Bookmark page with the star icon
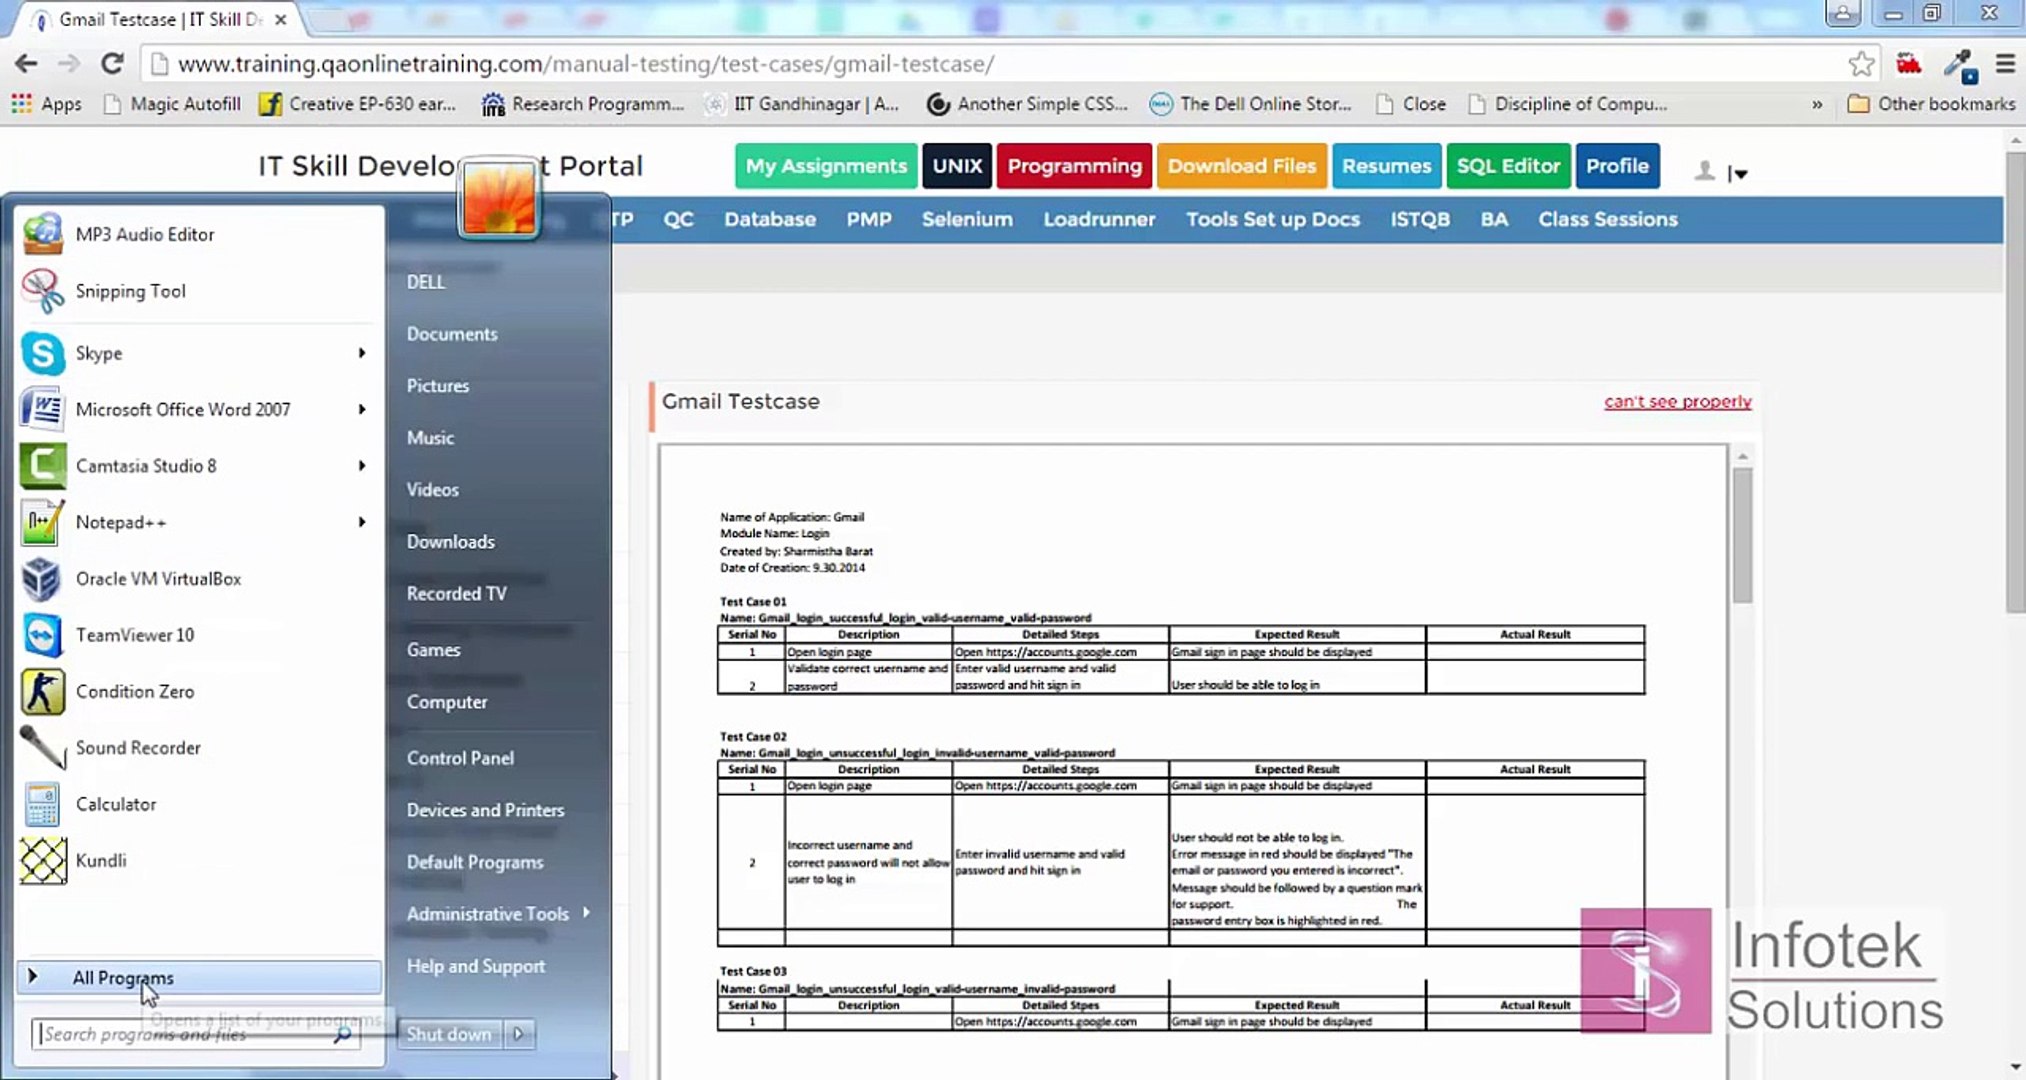Viewport: 2026px width, 1080px height. click(1861, 64)
